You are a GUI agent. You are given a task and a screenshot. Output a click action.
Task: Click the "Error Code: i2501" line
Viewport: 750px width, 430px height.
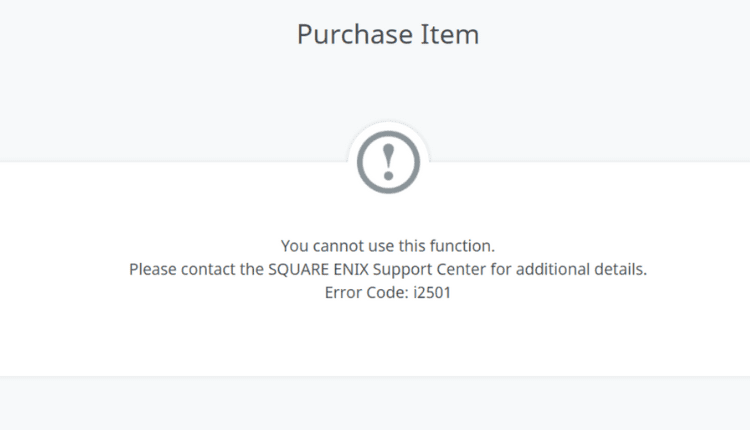pyautogui.click(x=388, y=295)
